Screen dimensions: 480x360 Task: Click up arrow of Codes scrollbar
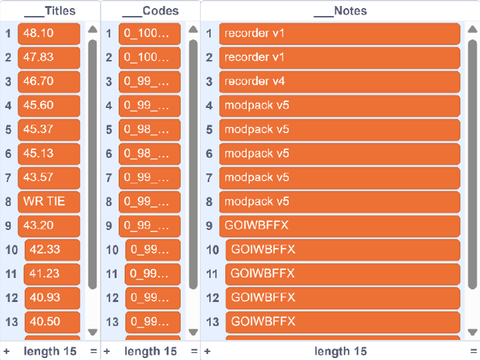pyautogui.click(x=193, y=29)
